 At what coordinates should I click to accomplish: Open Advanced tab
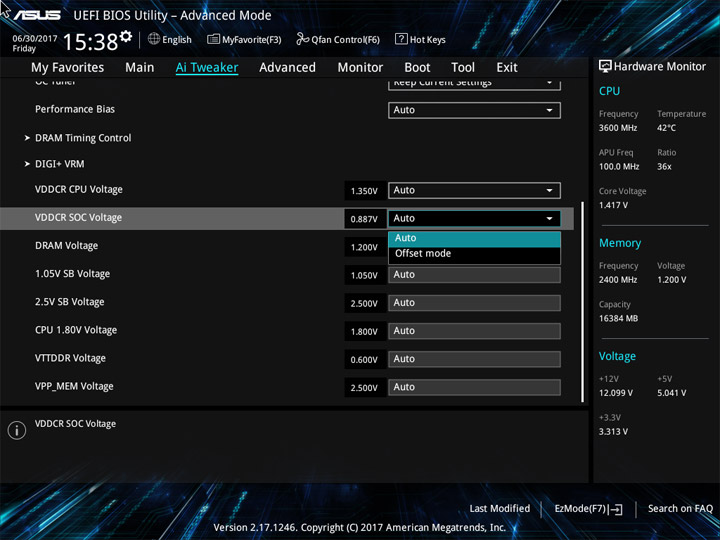[x=287, y=68]
